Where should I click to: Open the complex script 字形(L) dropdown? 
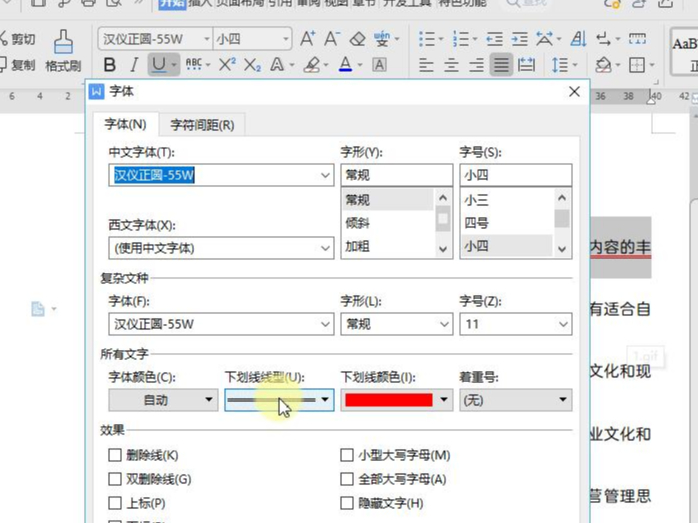(444, 324)
